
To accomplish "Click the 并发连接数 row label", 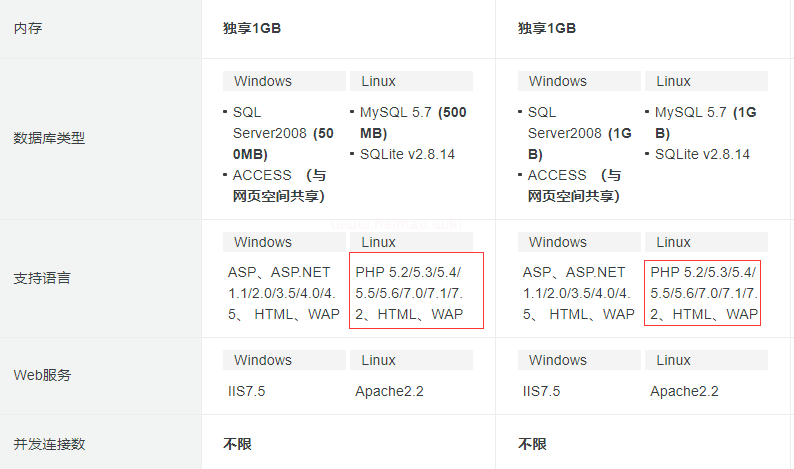I will pyautogui.click(x=49, y=443).
